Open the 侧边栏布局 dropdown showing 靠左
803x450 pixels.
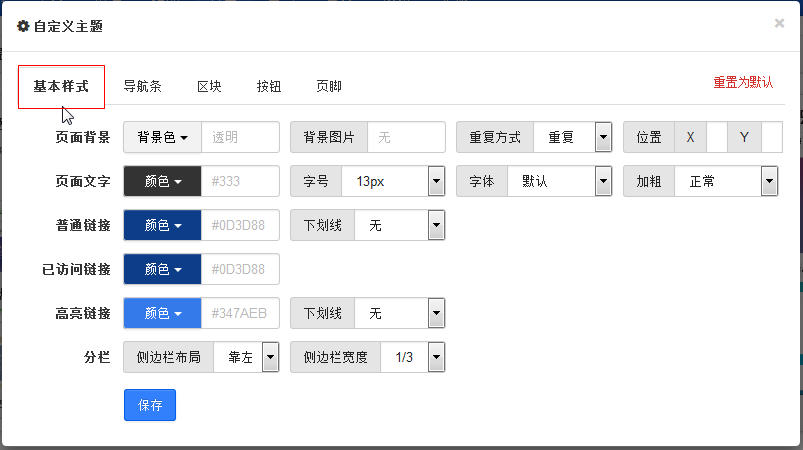tap(246, 357)
